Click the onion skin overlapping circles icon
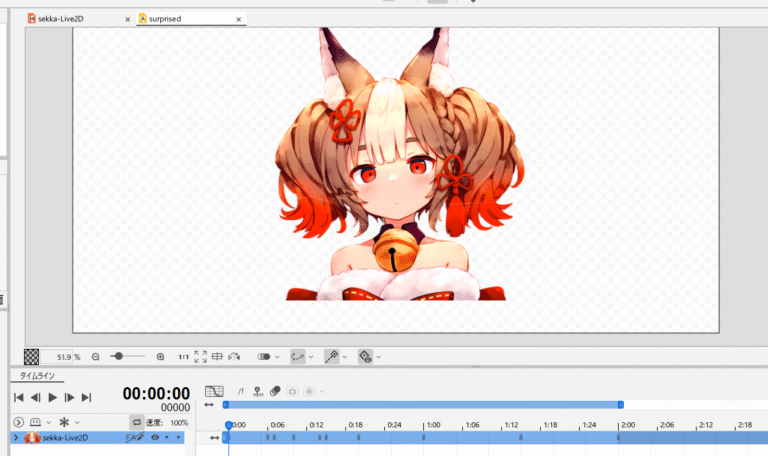Image resolution: width=768 pixels, height=456 pixels. [275, 391]
